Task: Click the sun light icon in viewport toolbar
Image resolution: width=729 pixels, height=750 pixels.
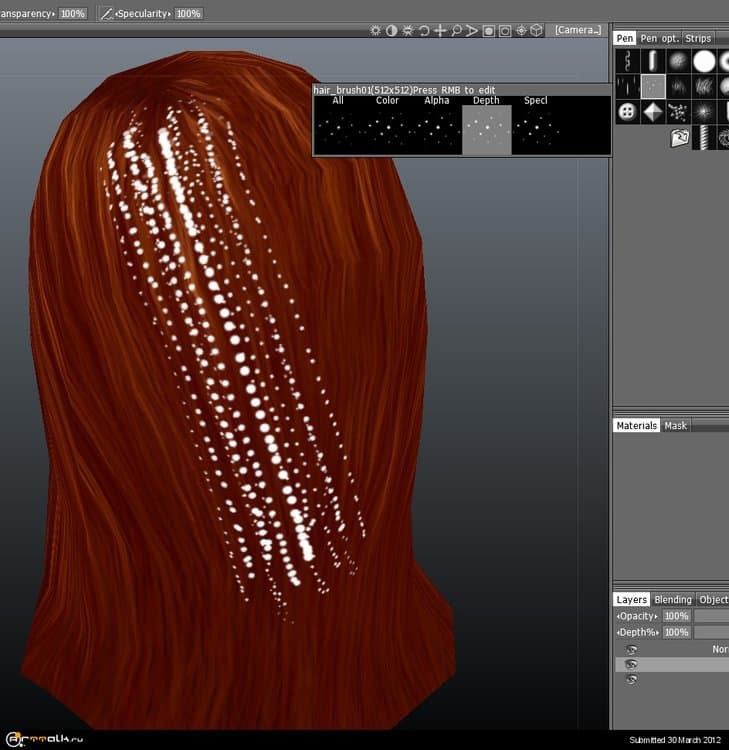Action: pos(375,31)
